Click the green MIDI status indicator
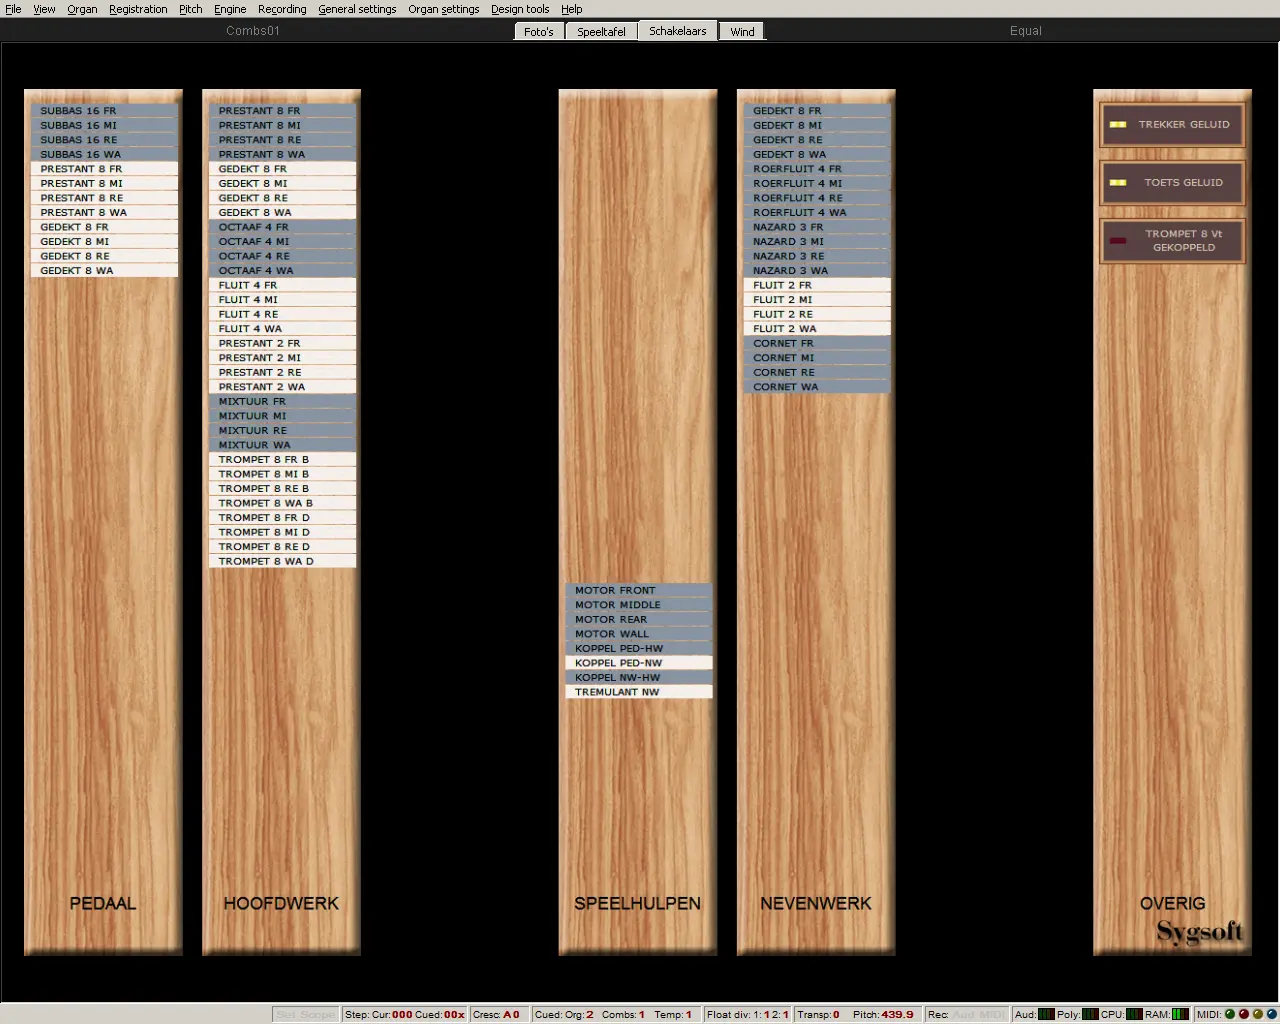Screen dimensions: 1280x1024 pyautogui.click(x=1230, y=1014)
